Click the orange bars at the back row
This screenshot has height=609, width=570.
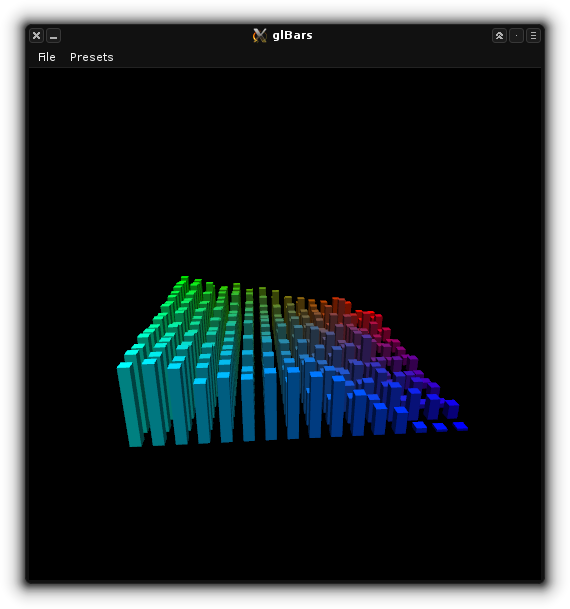point(311,306)
